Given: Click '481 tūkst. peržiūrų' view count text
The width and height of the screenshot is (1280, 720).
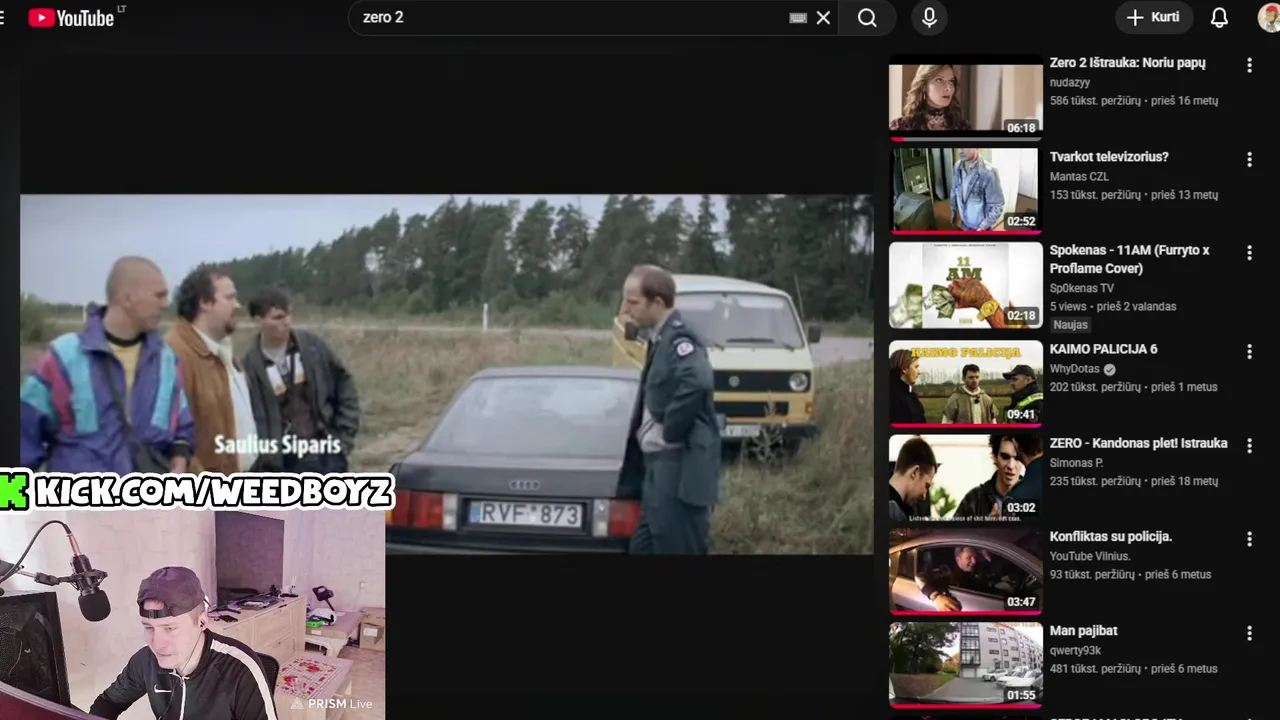Looking at the screenshot, I should click(1093, 669).
